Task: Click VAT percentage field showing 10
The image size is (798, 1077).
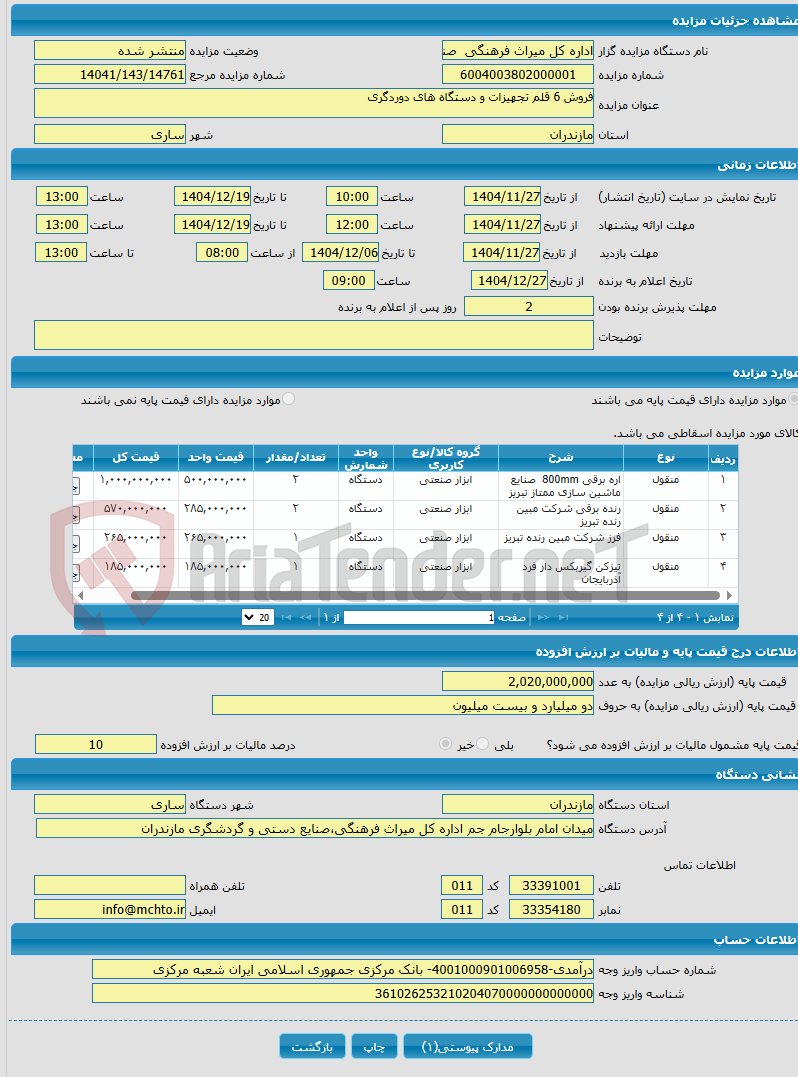Action: pyautogui.click(x=96, y=744)
